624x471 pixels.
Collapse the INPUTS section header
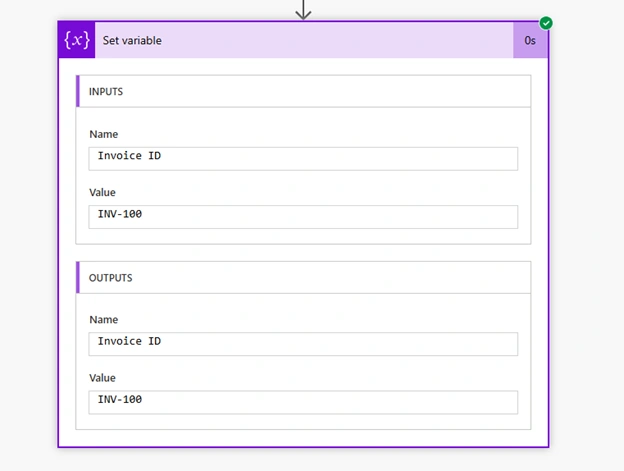coord(303,91)
